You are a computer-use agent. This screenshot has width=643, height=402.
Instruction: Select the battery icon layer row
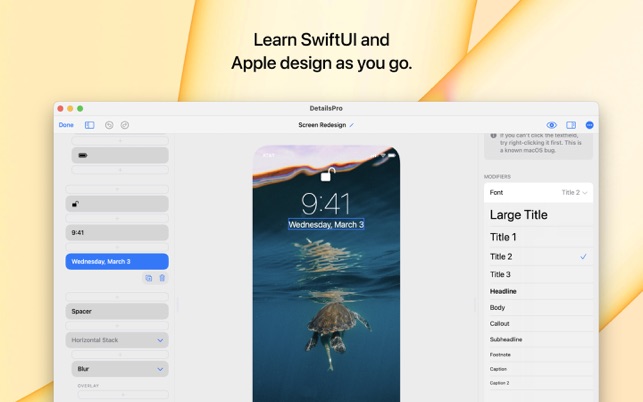120,155
